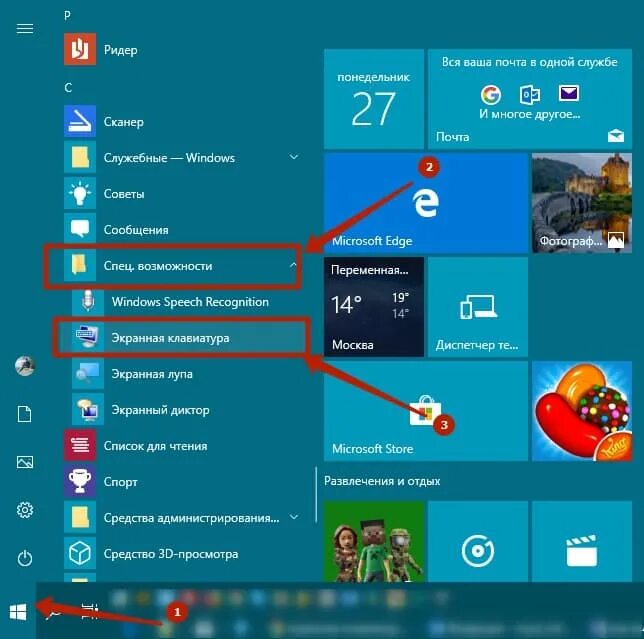
Task: Click the Power button icon
Action: click(25, 558)
